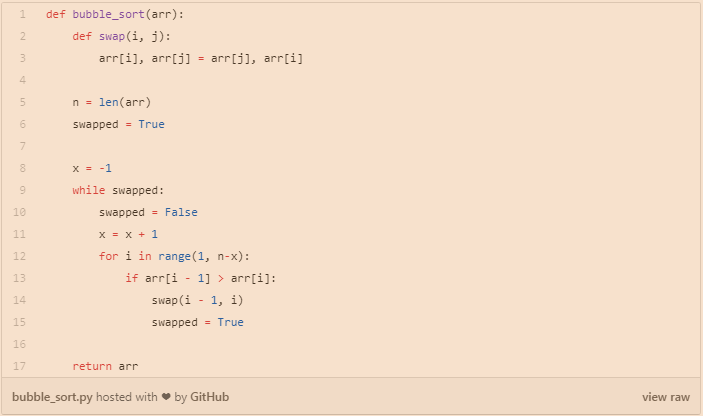Image resolution: width=703 pixels, height=416 pixels.
Task: Click the 'len' function call
Action: point(108,102)
